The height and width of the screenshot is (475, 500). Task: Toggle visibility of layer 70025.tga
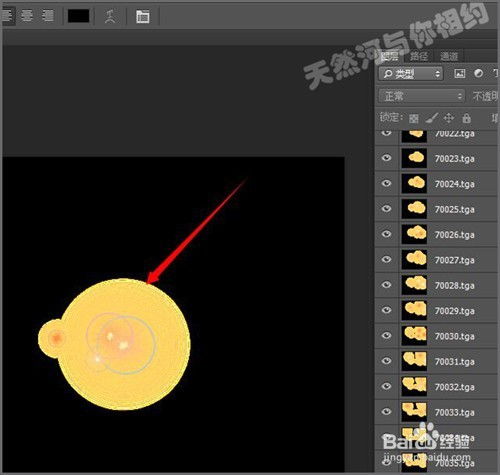click(386, 208)
